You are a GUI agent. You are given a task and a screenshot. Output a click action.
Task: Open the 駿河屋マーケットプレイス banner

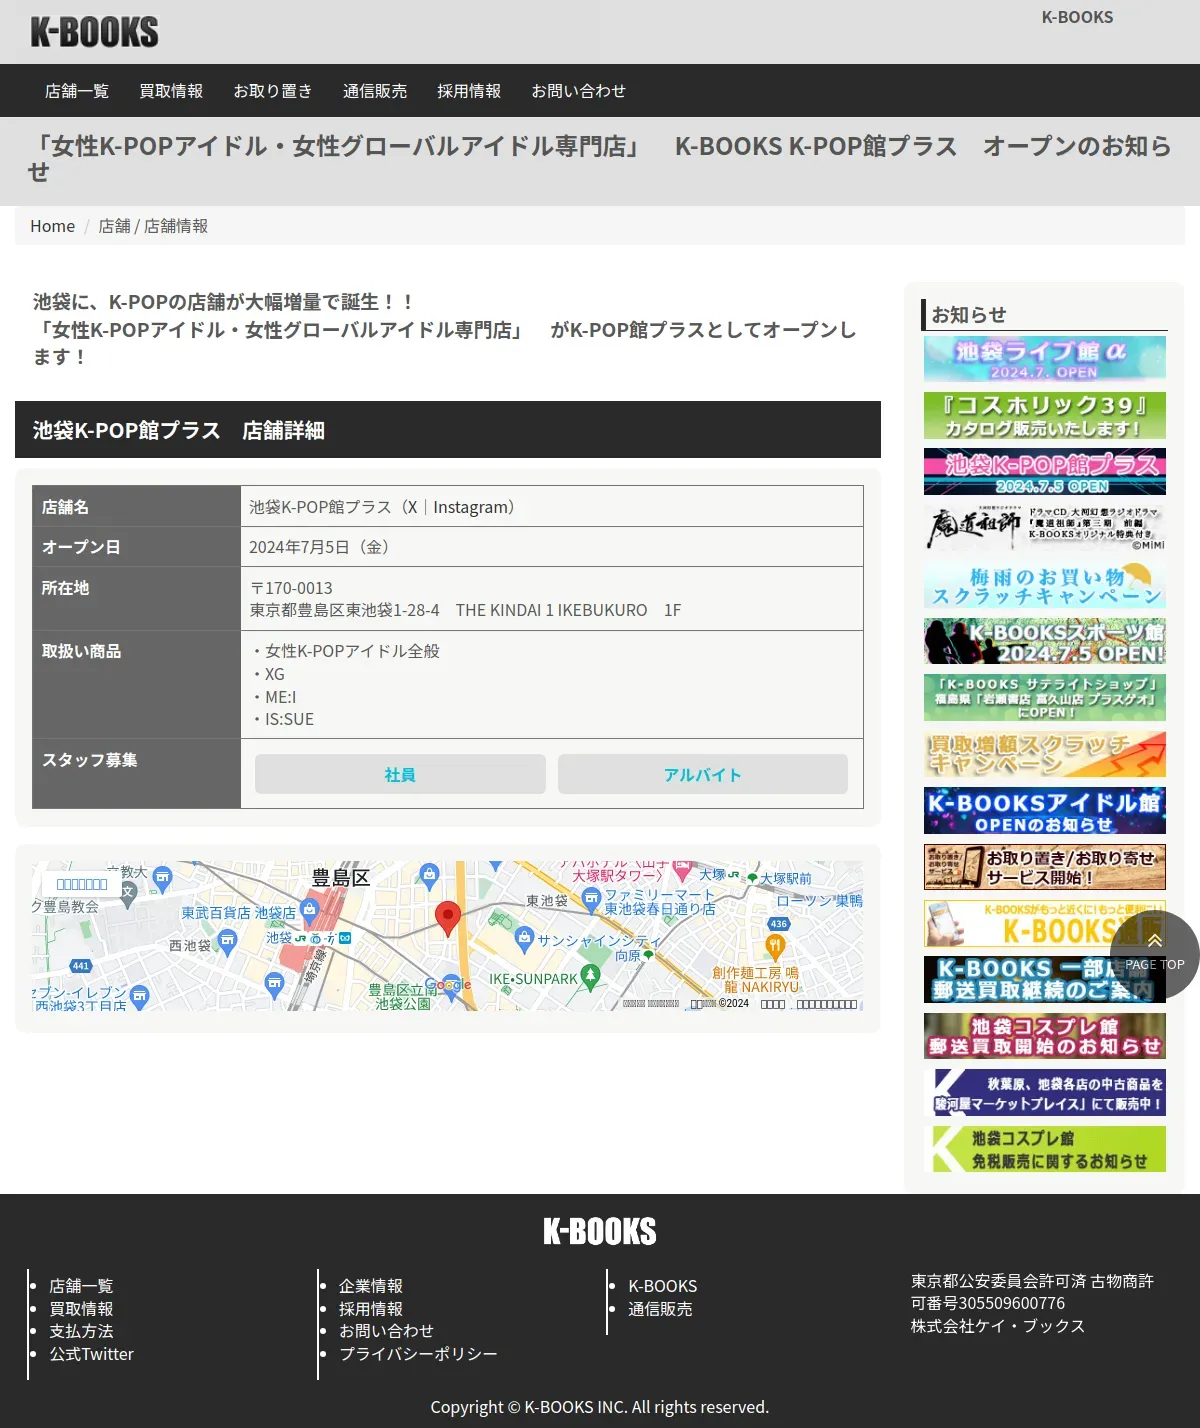1045,1093
